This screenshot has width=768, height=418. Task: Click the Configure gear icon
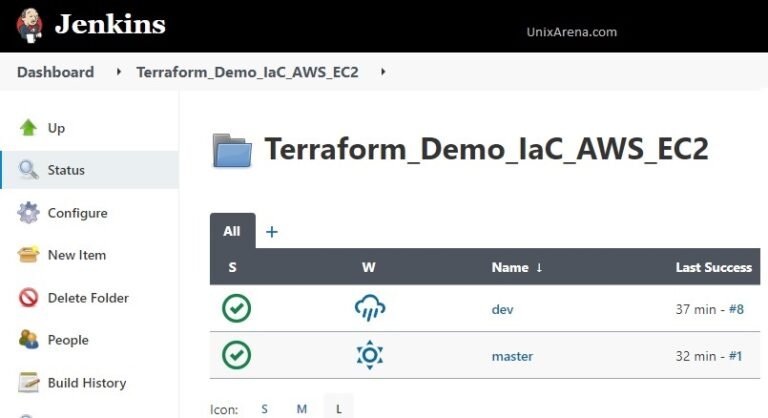pos(29,213)
